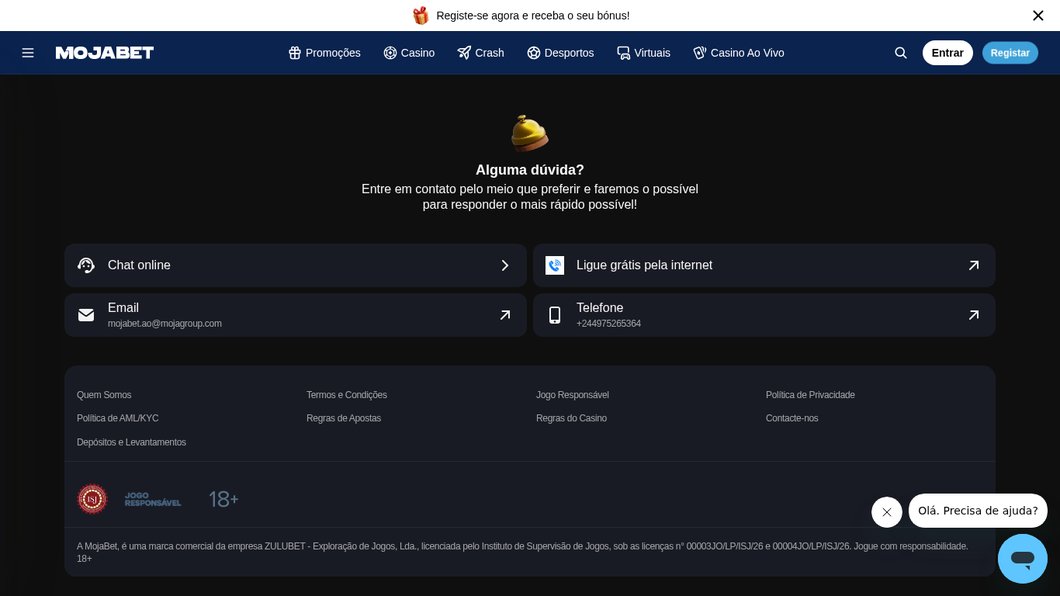This screenshot has height=596, width=1060.
Task: Open the Crash games tab
Action: coord(481,53)
